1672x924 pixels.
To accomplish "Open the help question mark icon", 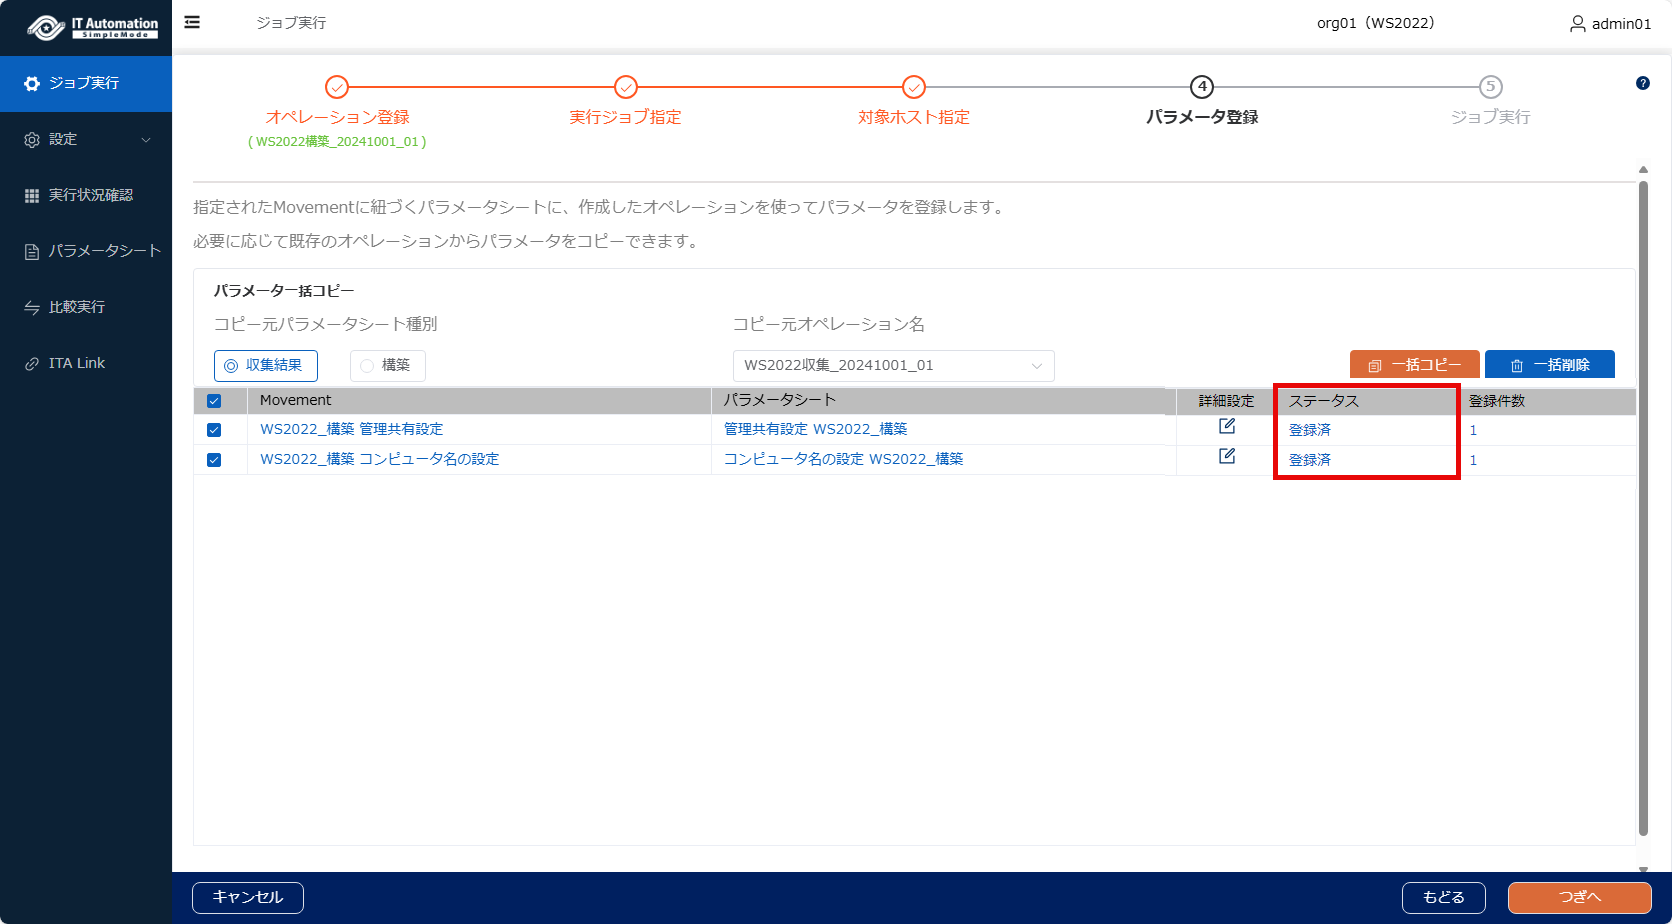I will 1642,83.
